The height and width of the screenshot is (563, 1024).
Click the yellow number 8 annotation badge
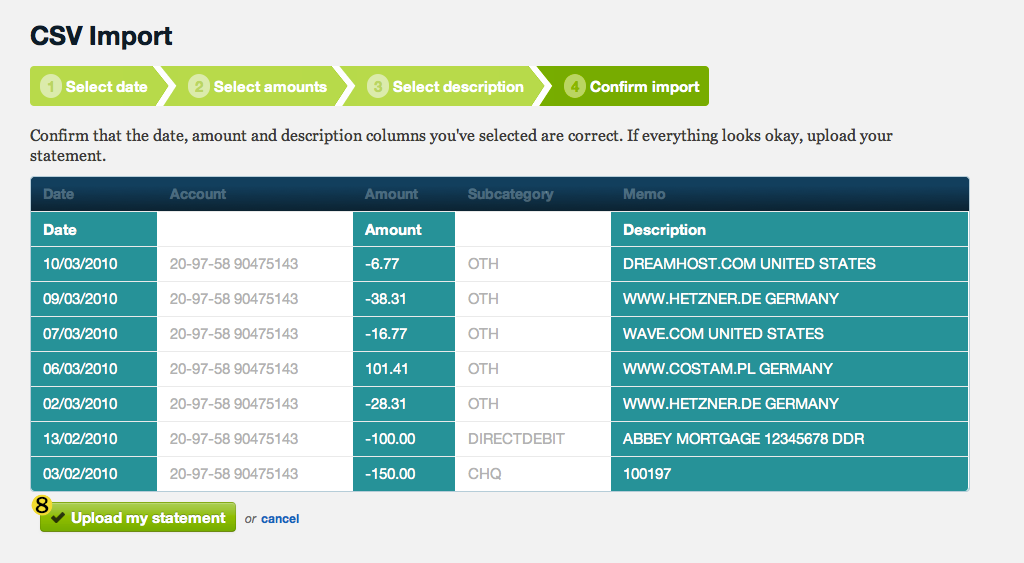coord(42,505)
